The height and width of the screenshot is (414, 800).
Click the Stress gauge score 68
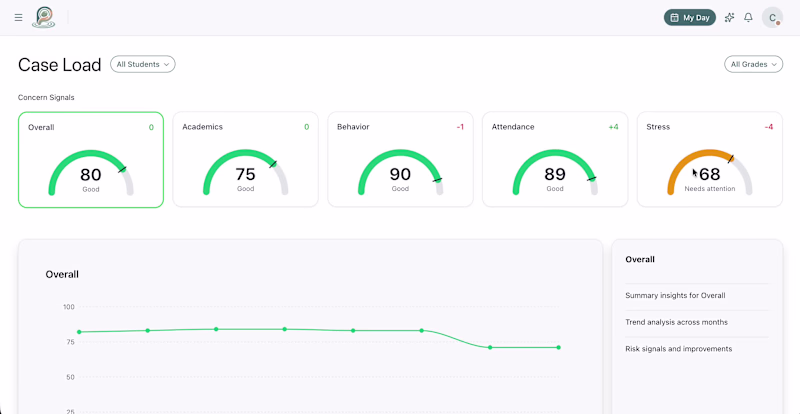(x=710, y=175)
